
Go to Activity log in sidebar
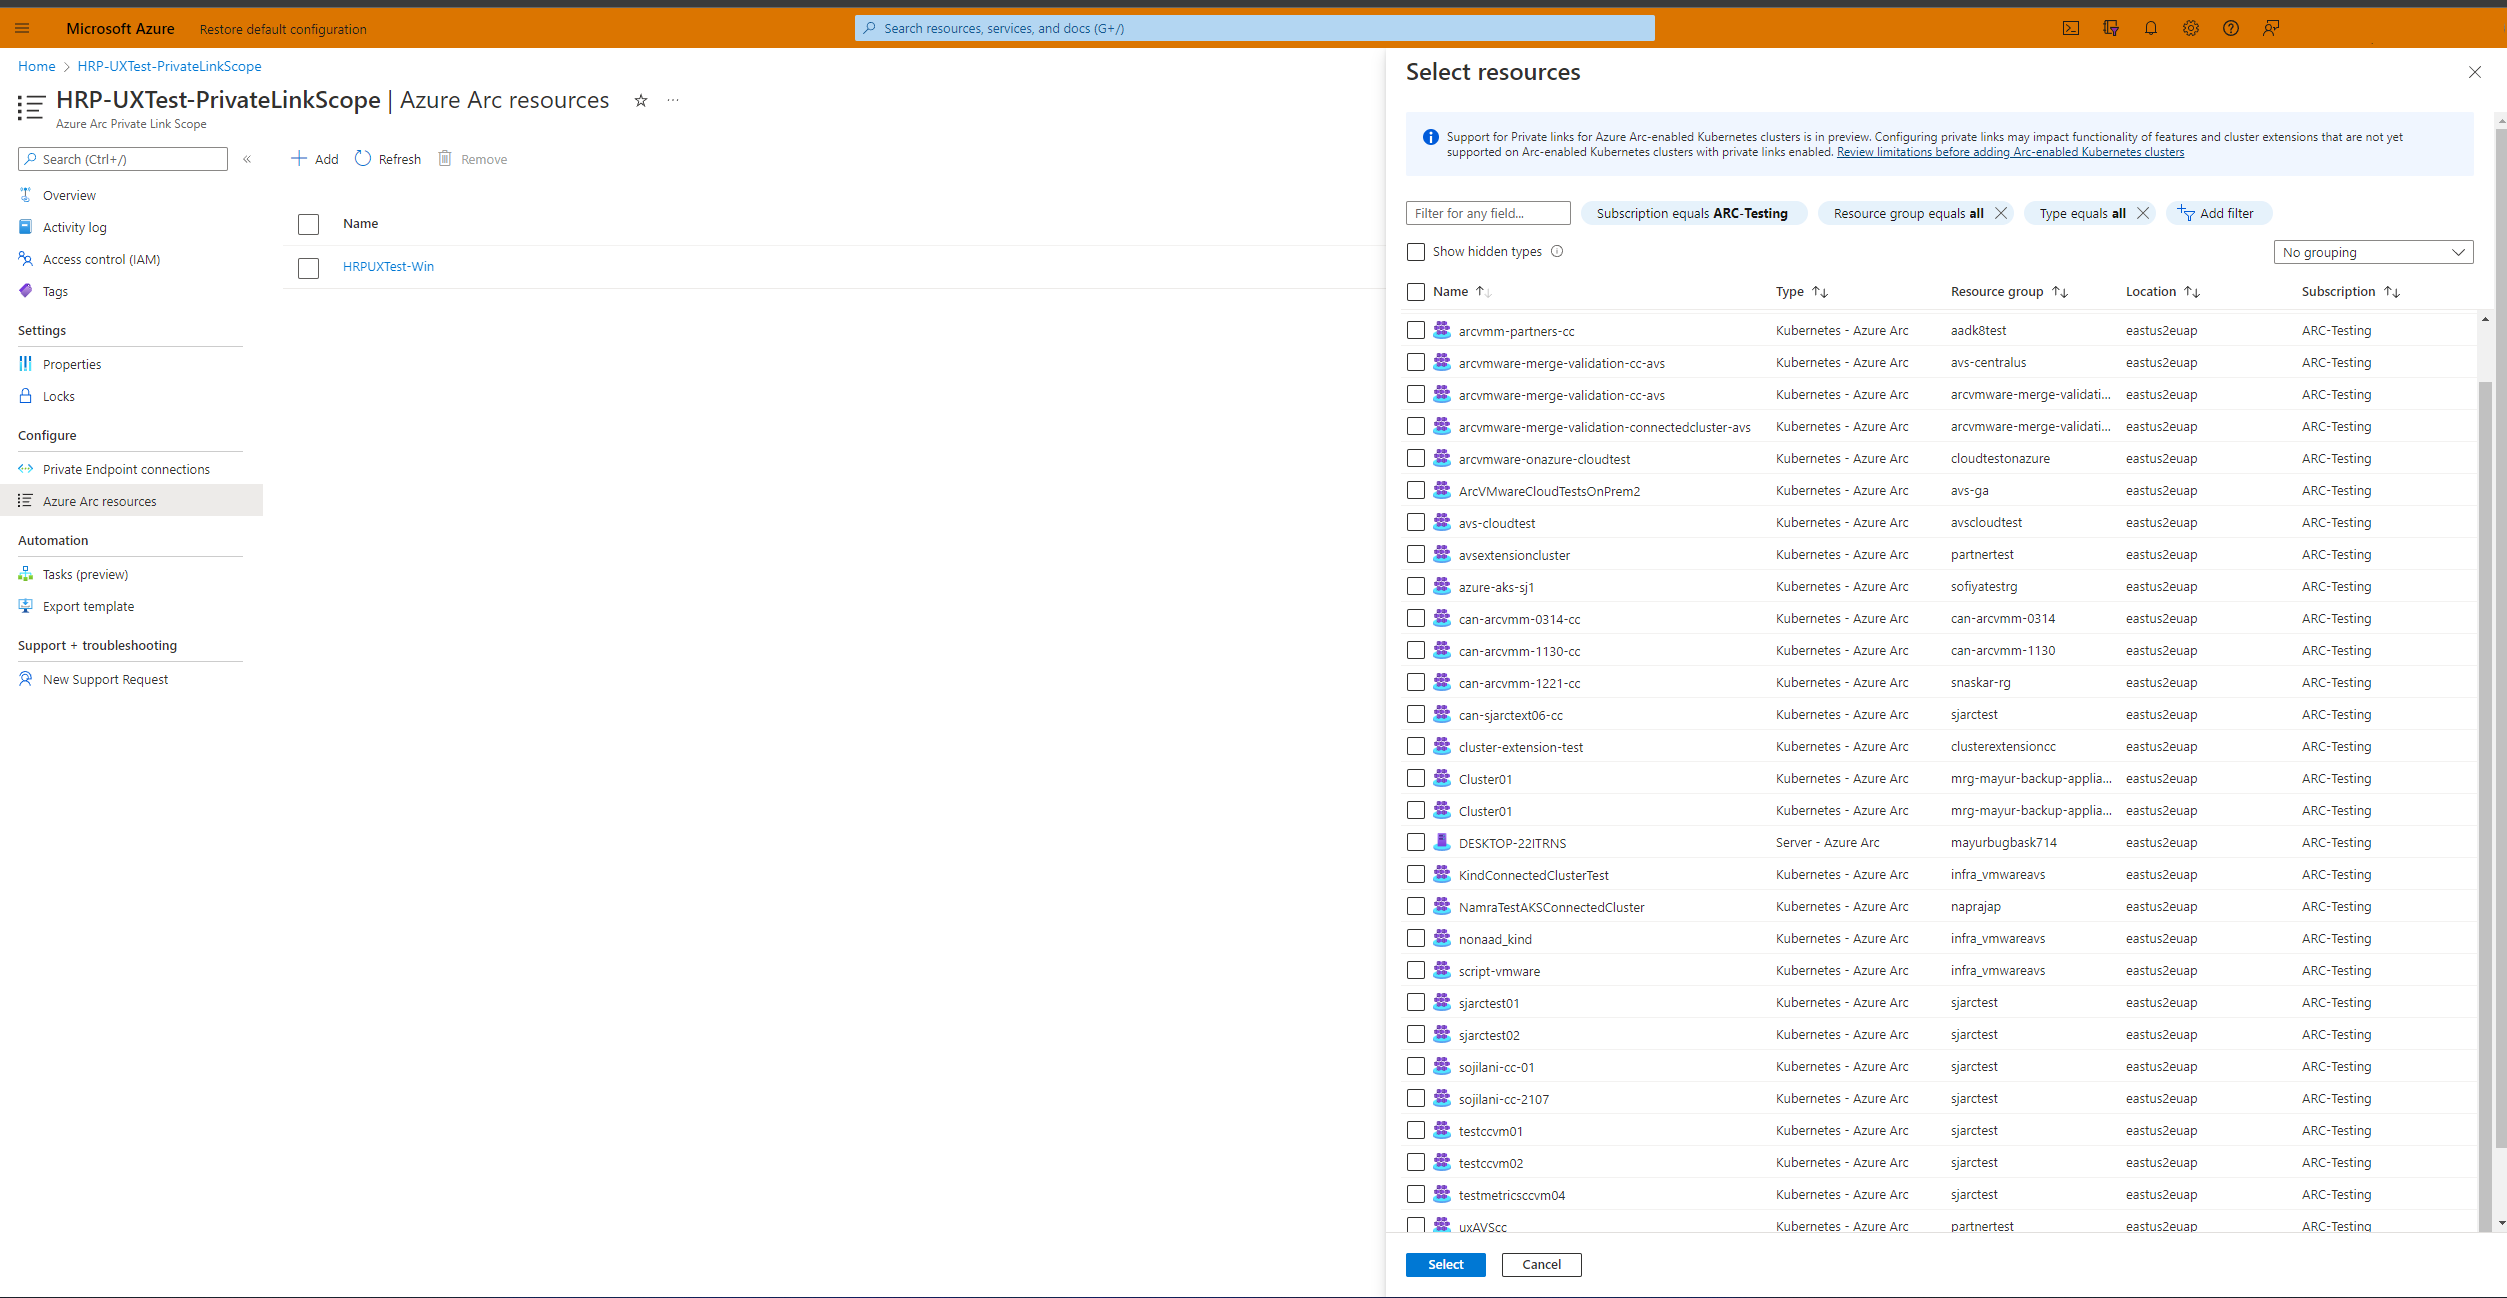[x=74, y=227]
